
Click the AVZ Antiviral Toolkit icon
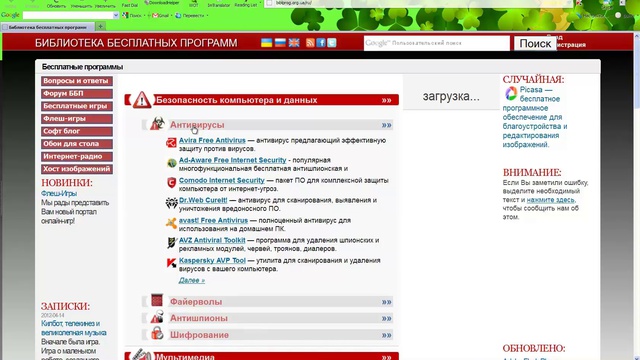[171, 242]
